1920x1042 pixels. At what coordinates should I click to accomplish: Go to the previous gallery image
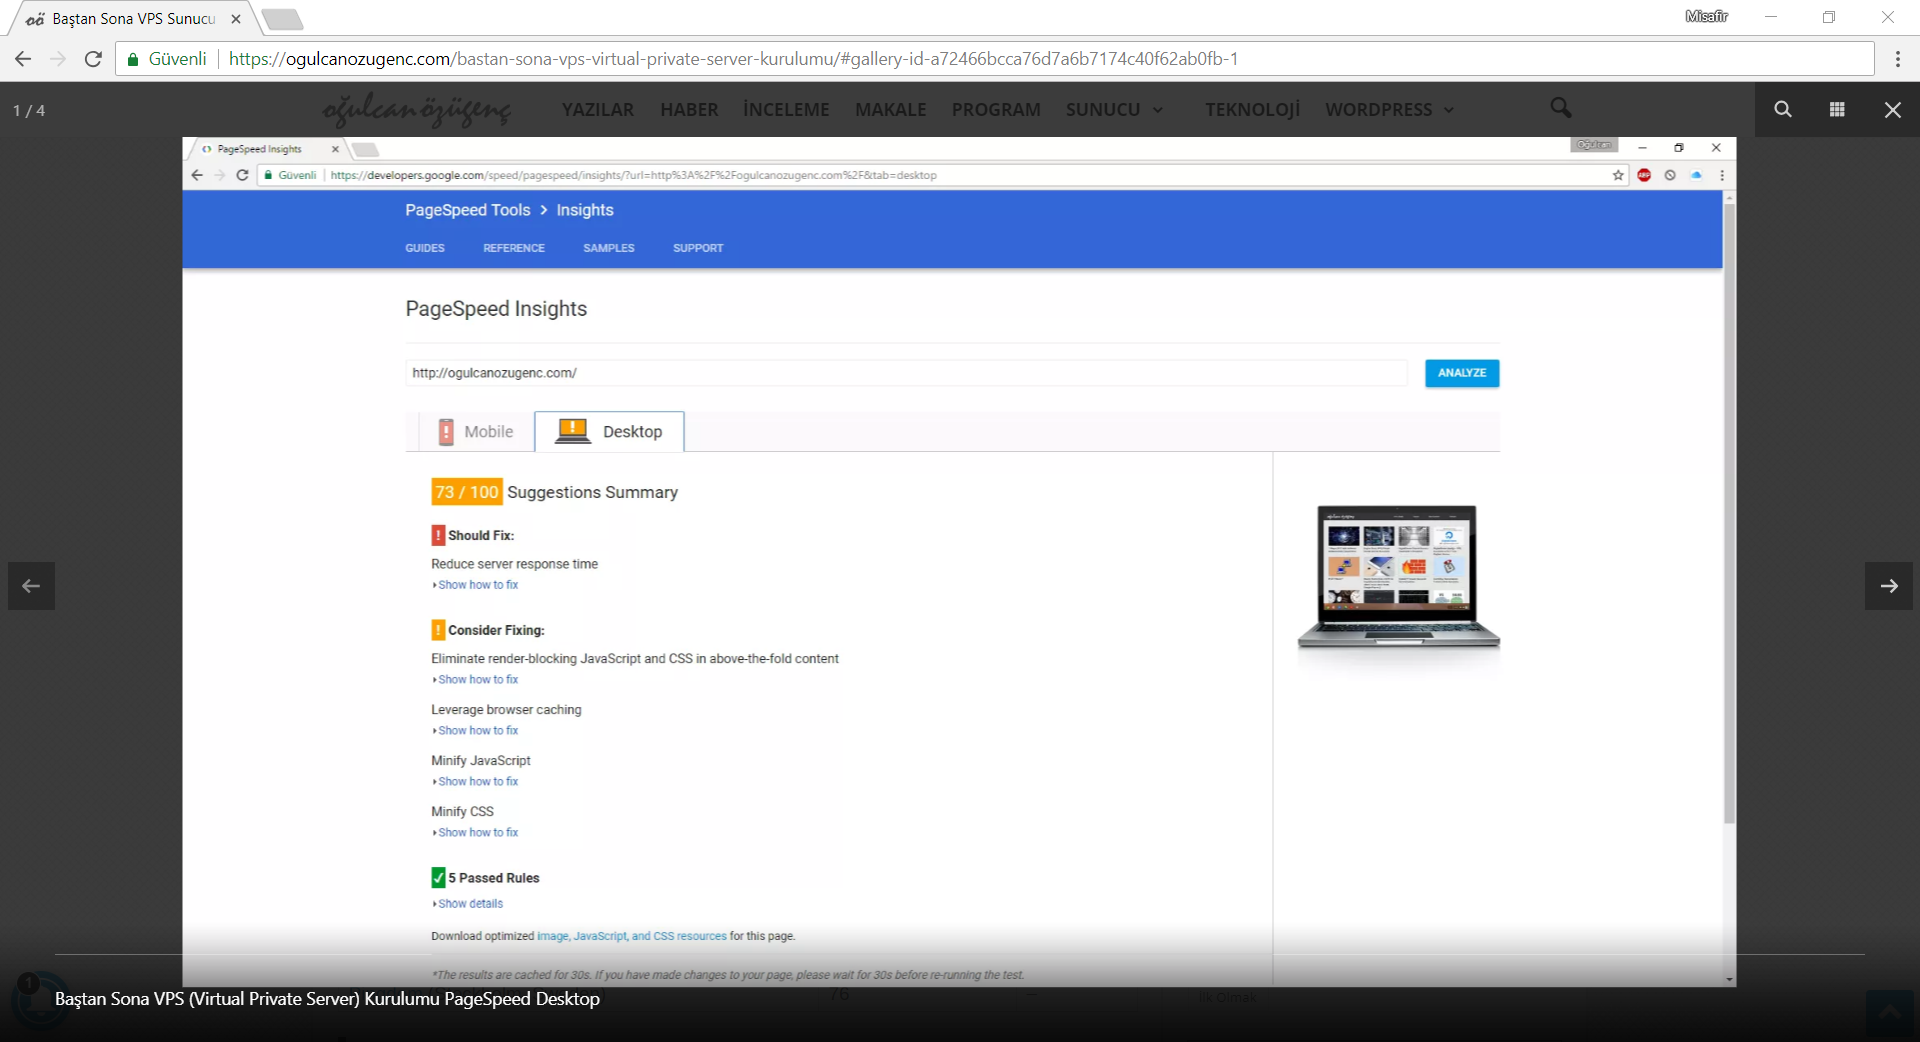31,586
